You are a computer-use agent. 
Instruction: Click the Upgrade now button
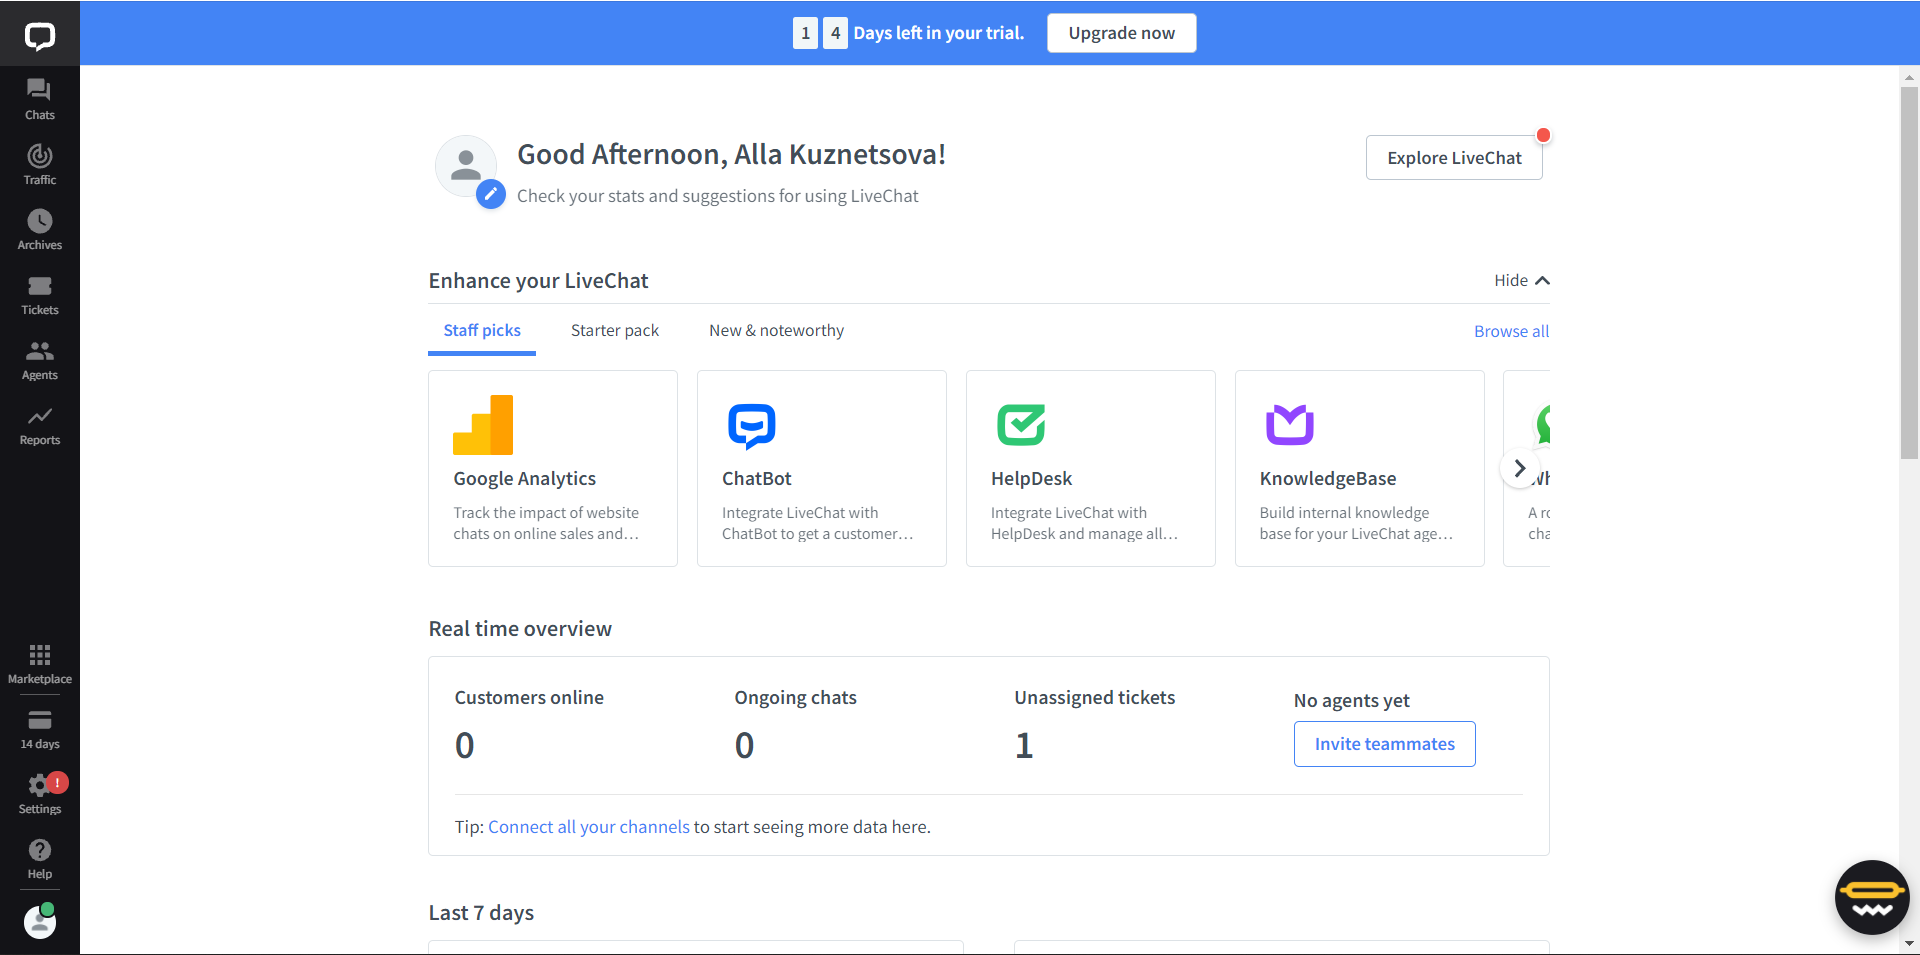tap(1122, 33)
